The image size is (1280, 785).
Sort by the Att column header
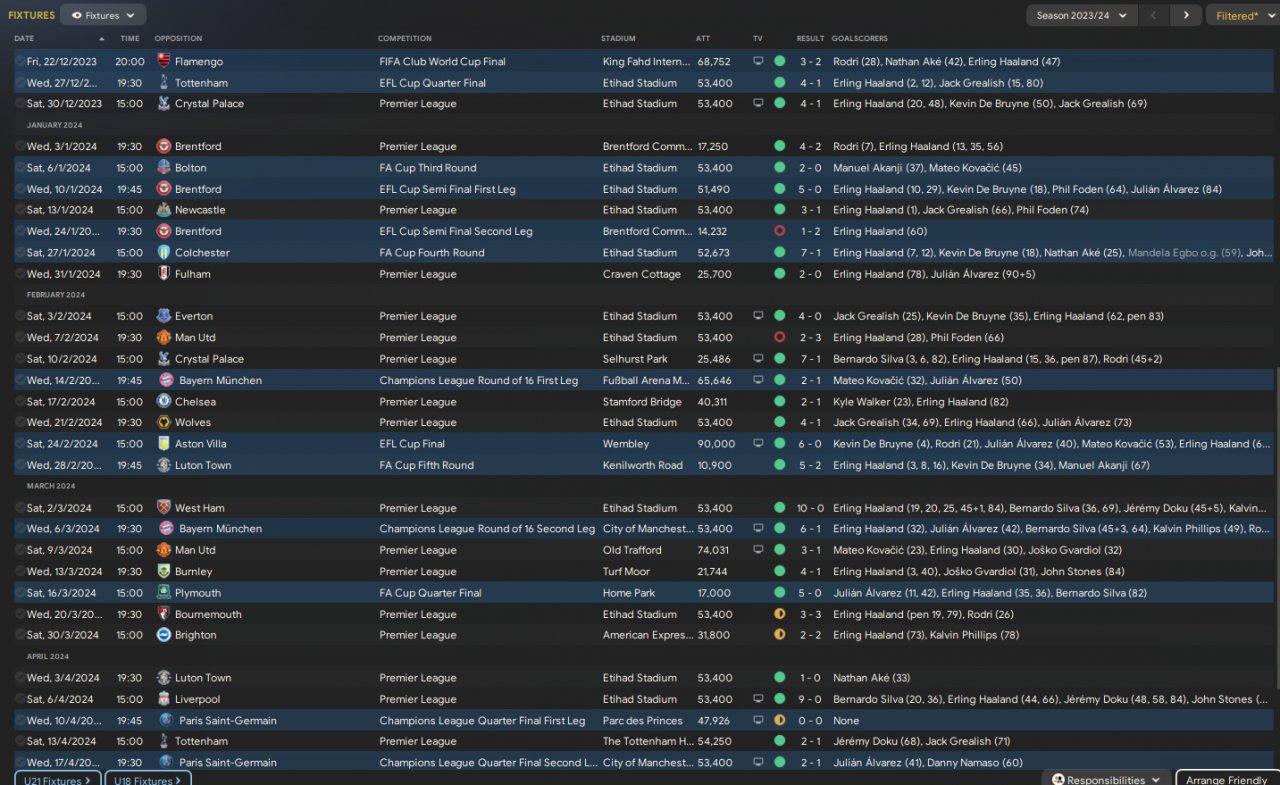703,39
